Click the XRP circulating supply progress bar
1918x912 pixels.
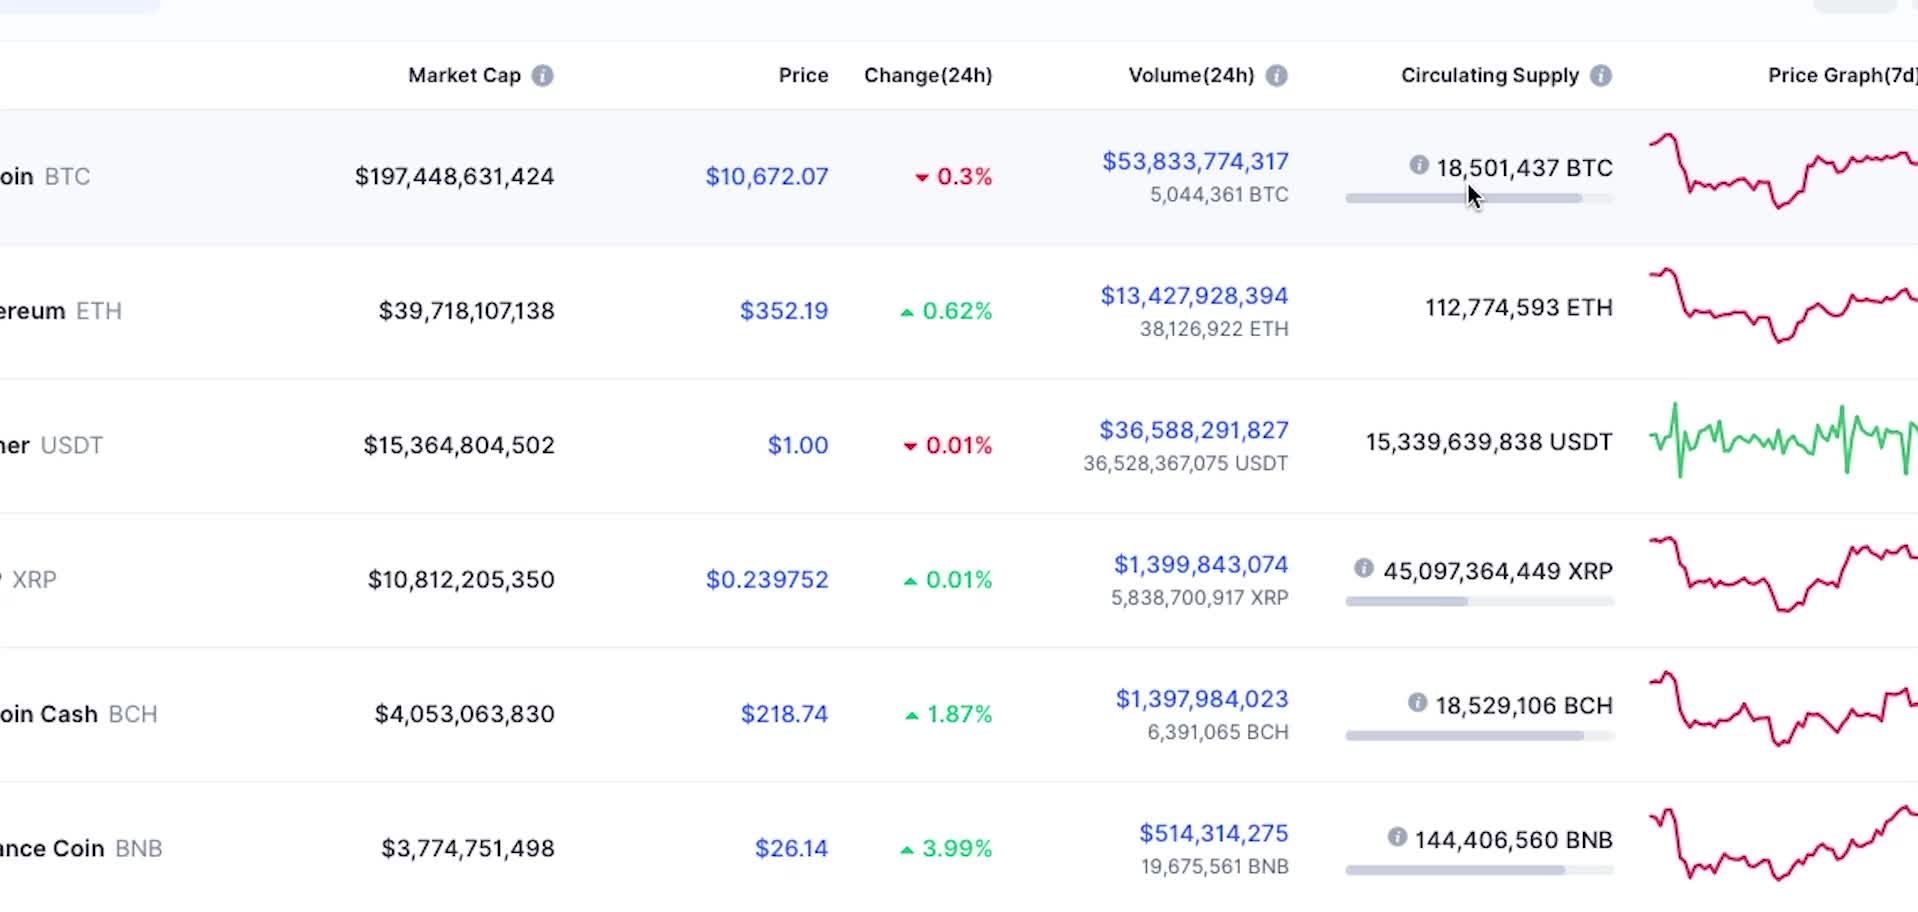(x=1478, y=602)
